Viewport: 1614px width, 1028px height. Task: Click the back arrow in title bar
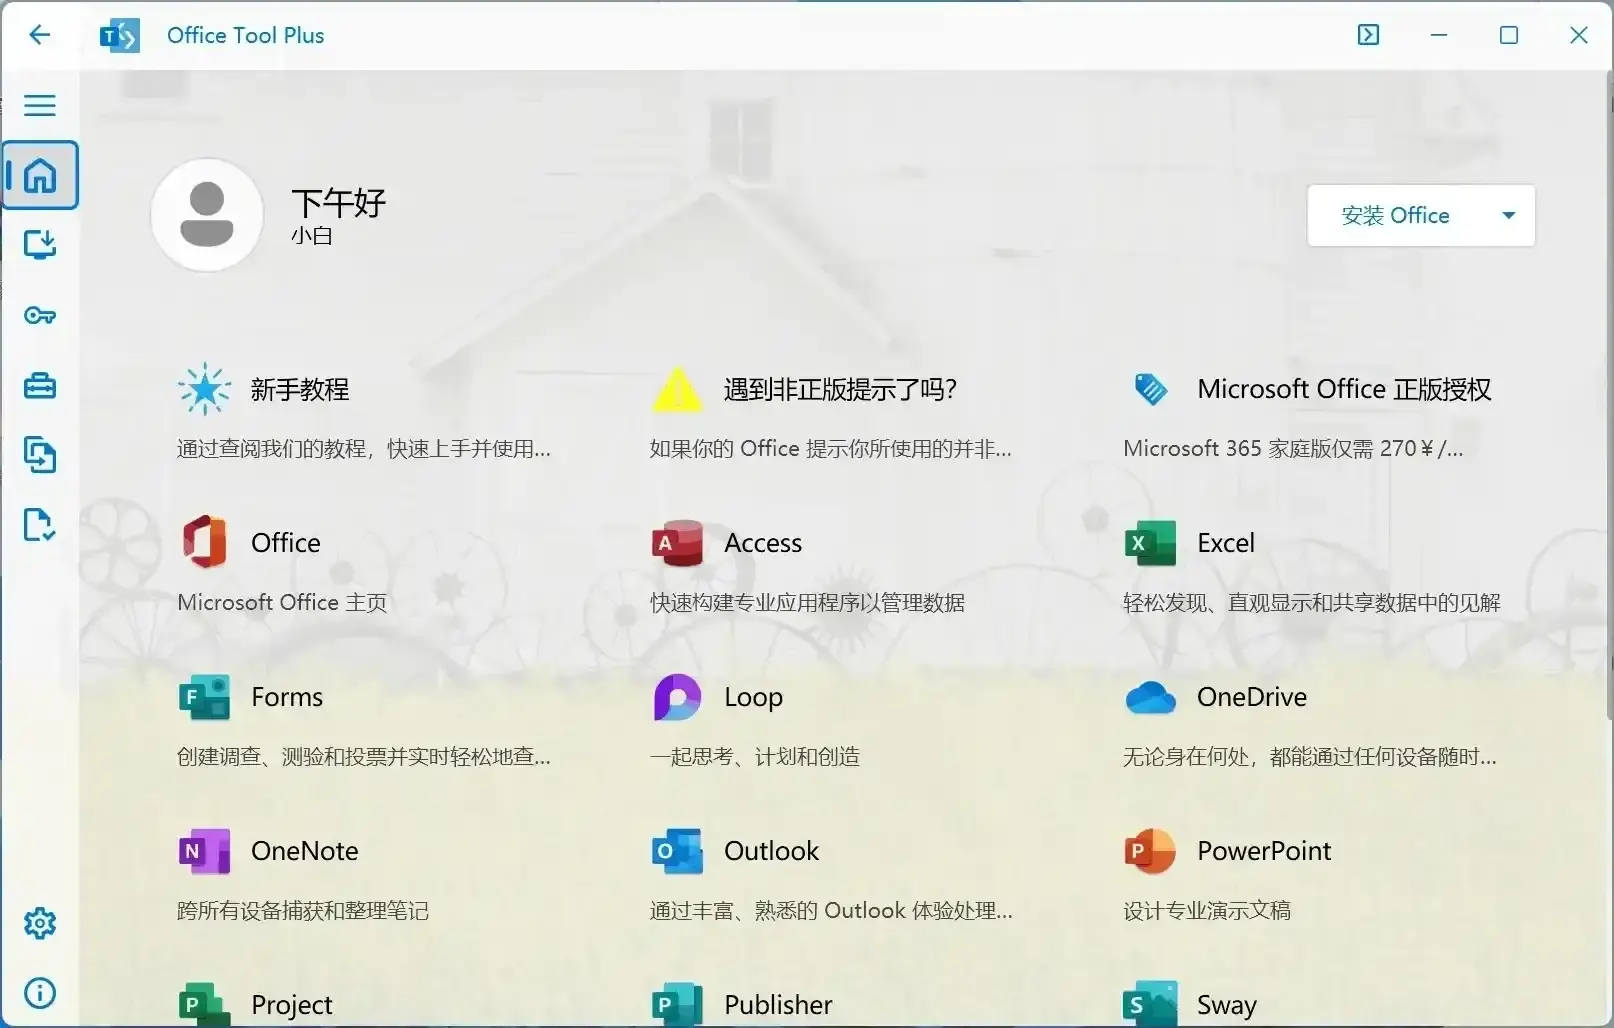tap(39, 35)
